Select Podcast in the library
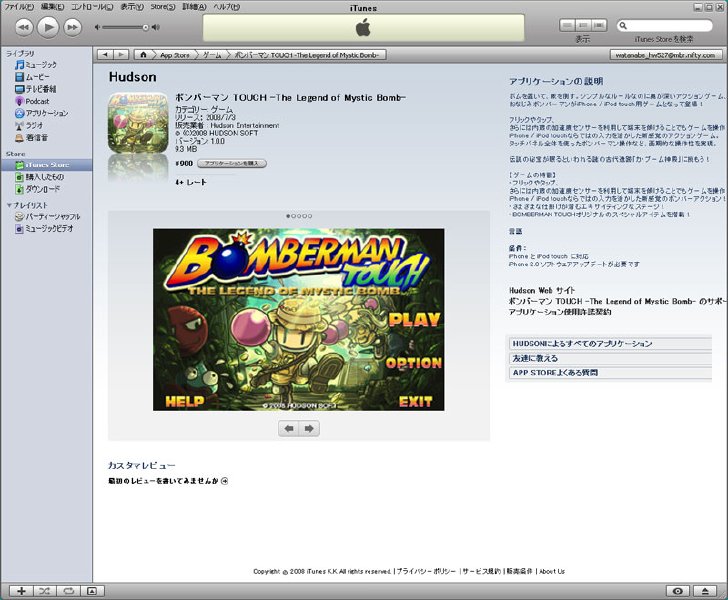The height and width of the screenshot is (600, 728). 32,101
